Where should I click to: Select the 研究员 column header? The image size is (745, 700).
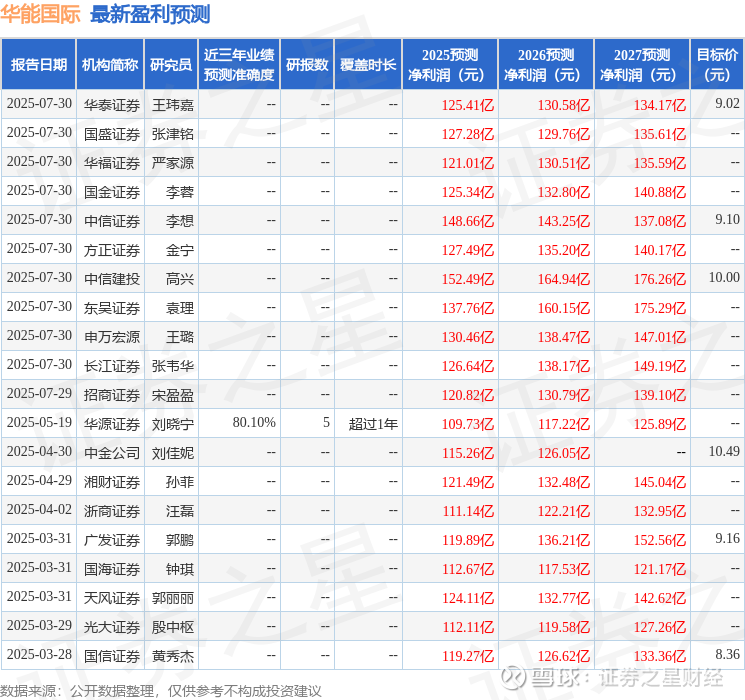tap(171, 65)
